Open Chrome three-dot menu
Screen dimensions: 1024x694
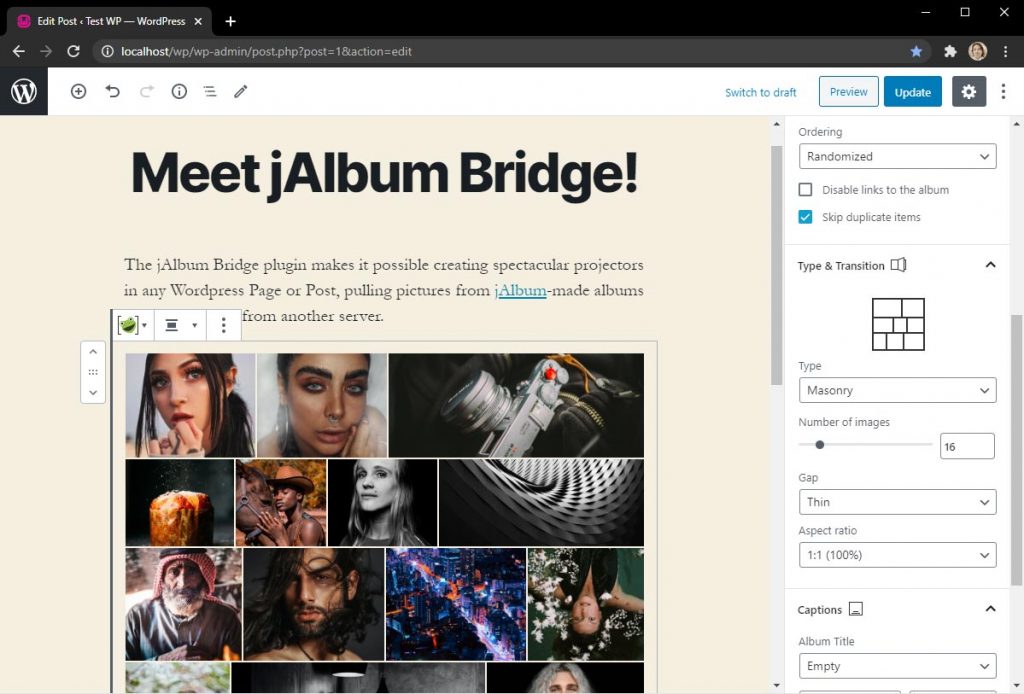pyautogui.click(x=1006, y=52)
